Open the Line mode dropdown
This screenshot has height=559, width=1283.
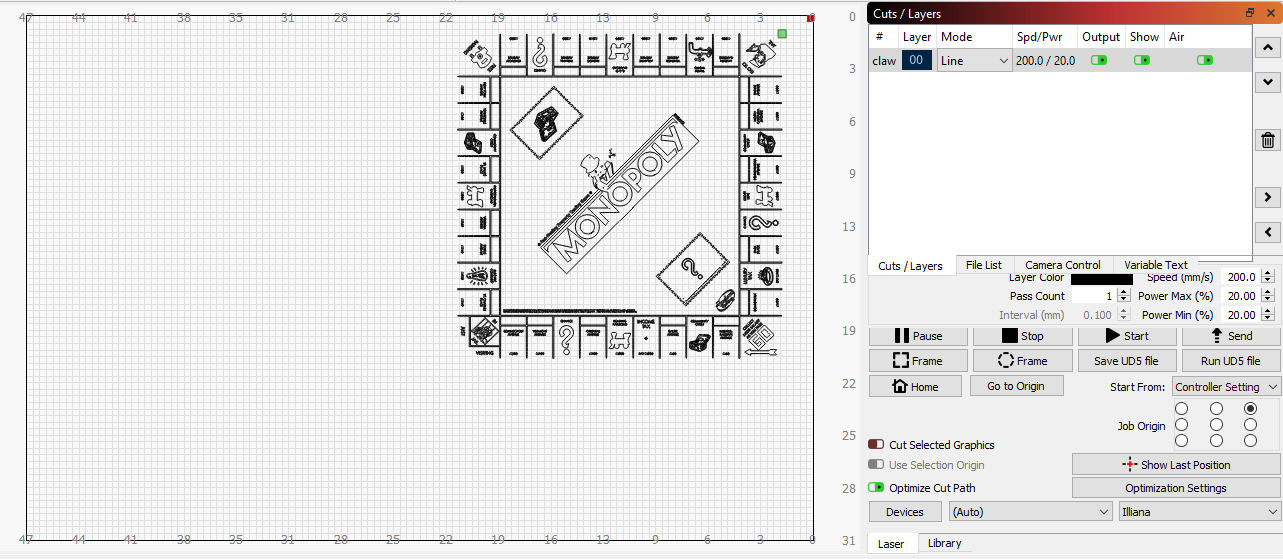point(974,61)
